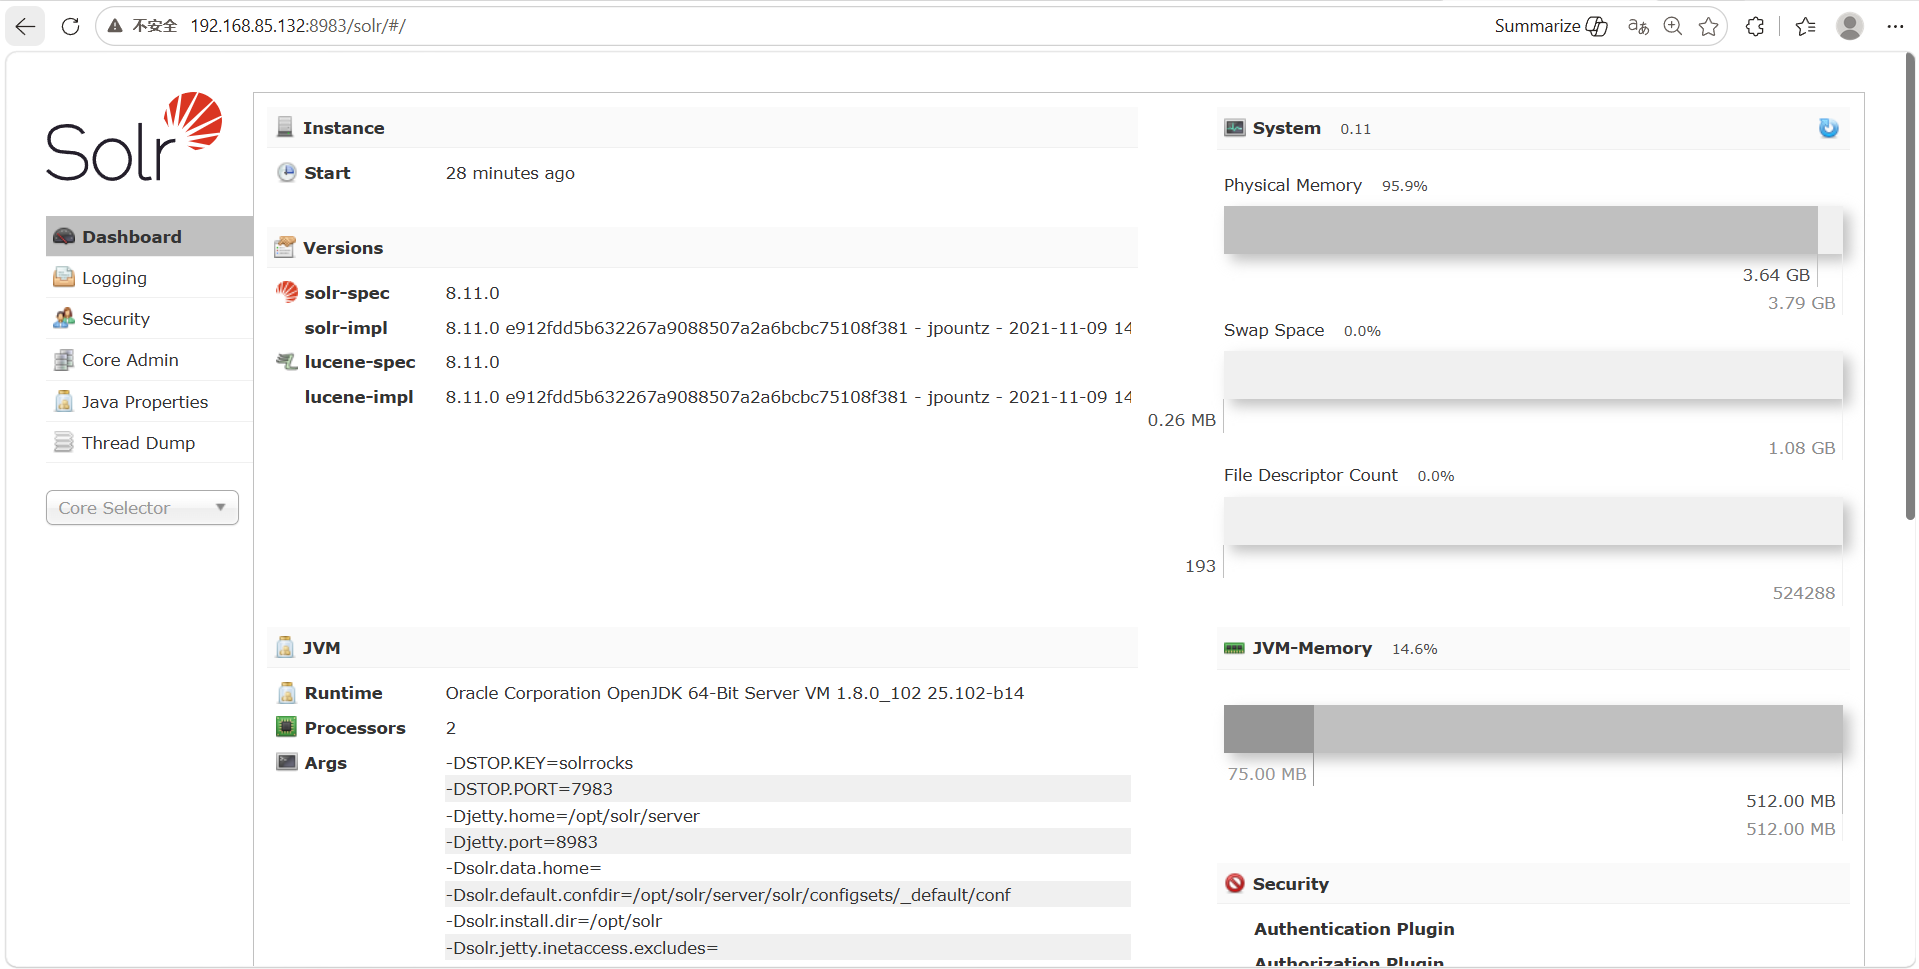Refresh the System panel values

tap(1829, 128)
